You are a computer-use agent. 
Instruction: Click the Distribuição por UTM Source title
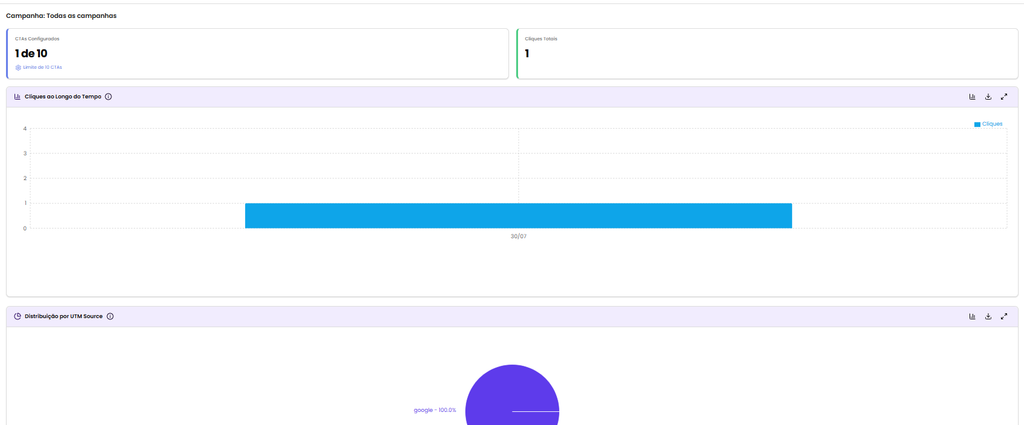(64, 317)
